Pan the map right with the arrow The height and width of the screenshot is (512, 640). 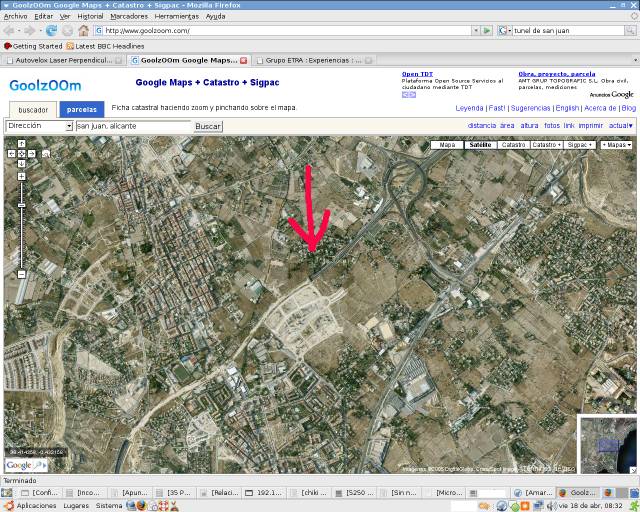(32, 154)
